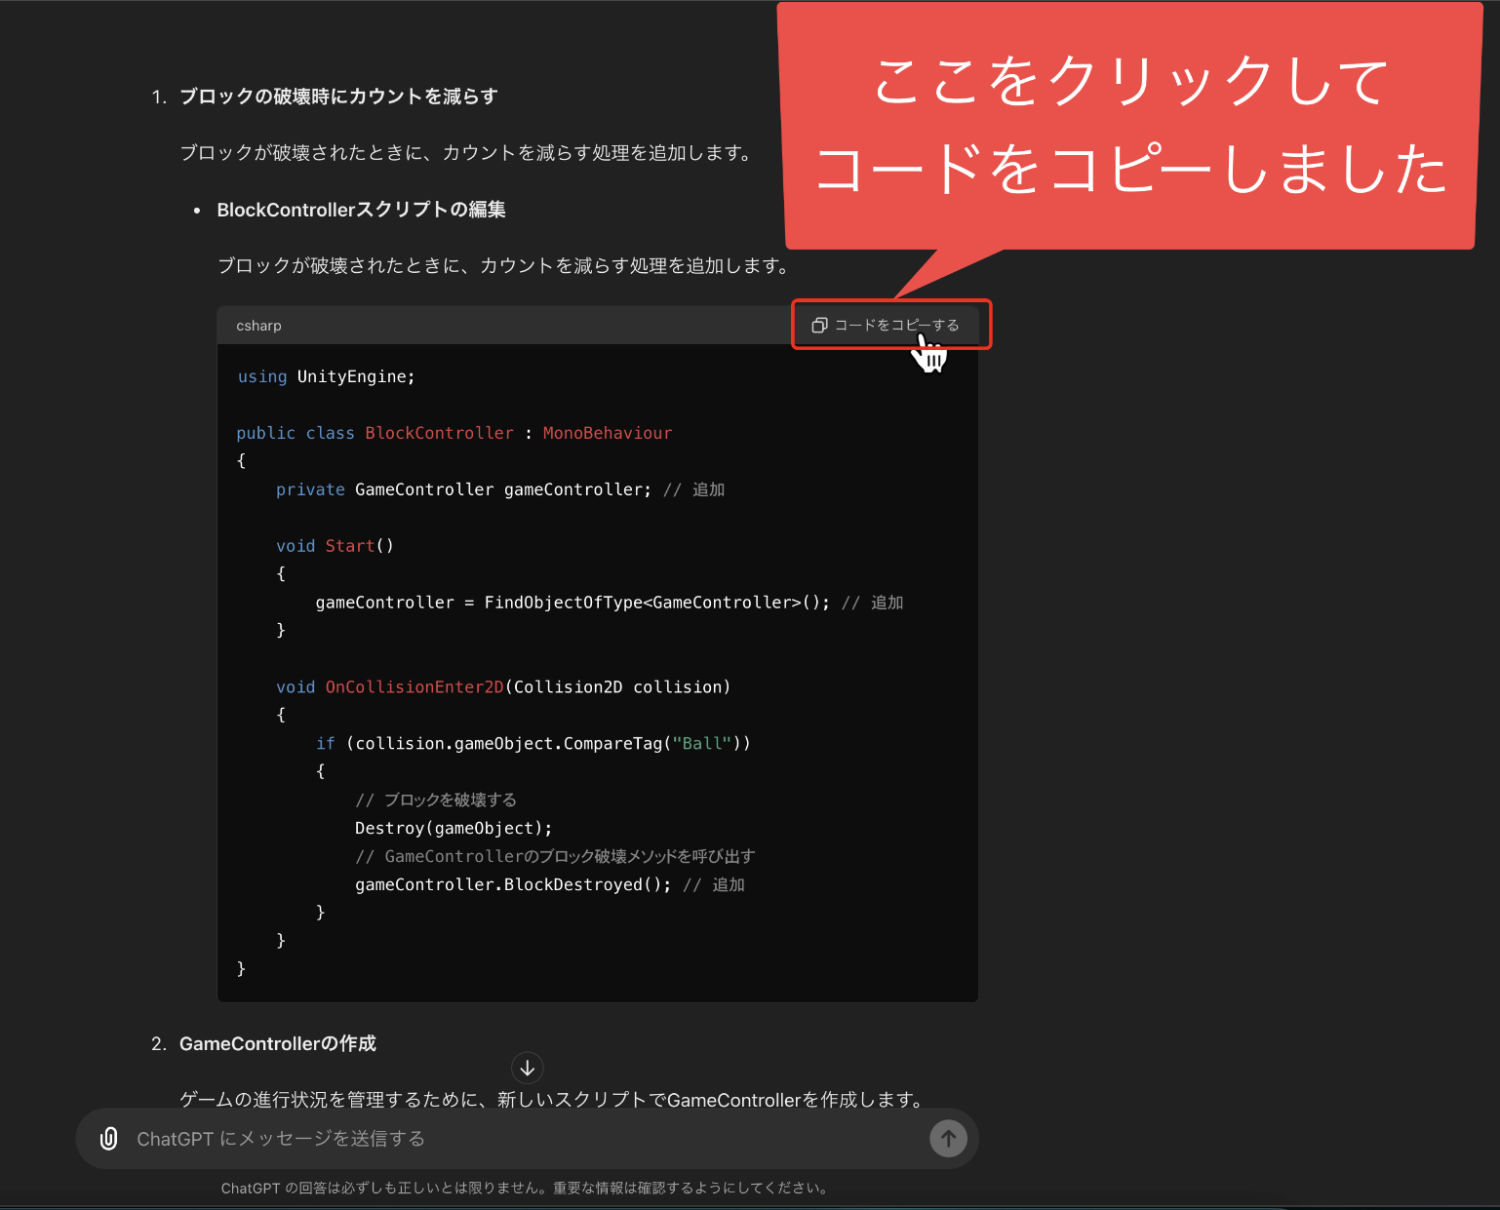The width and height of the screenshot is (1500, 1210).
Task: Click the gameController.BlockDestroyed(); code line
Action: (x=550, y=885)
